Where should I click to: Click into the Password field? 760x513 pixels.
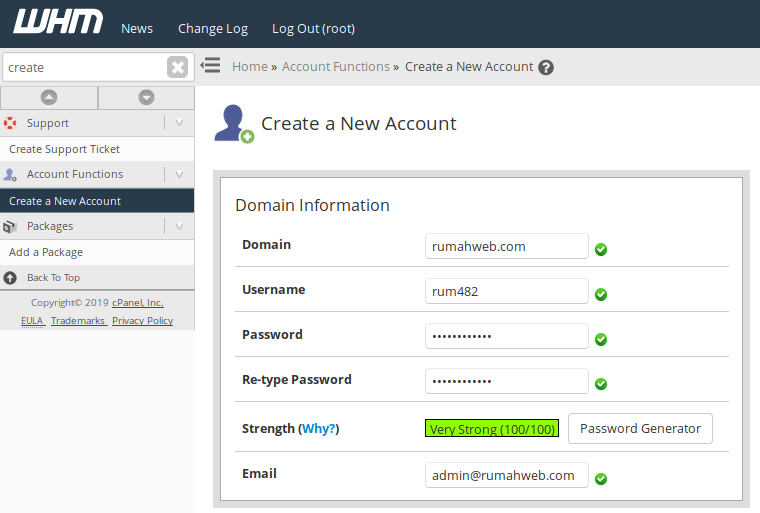pos(507,336)
